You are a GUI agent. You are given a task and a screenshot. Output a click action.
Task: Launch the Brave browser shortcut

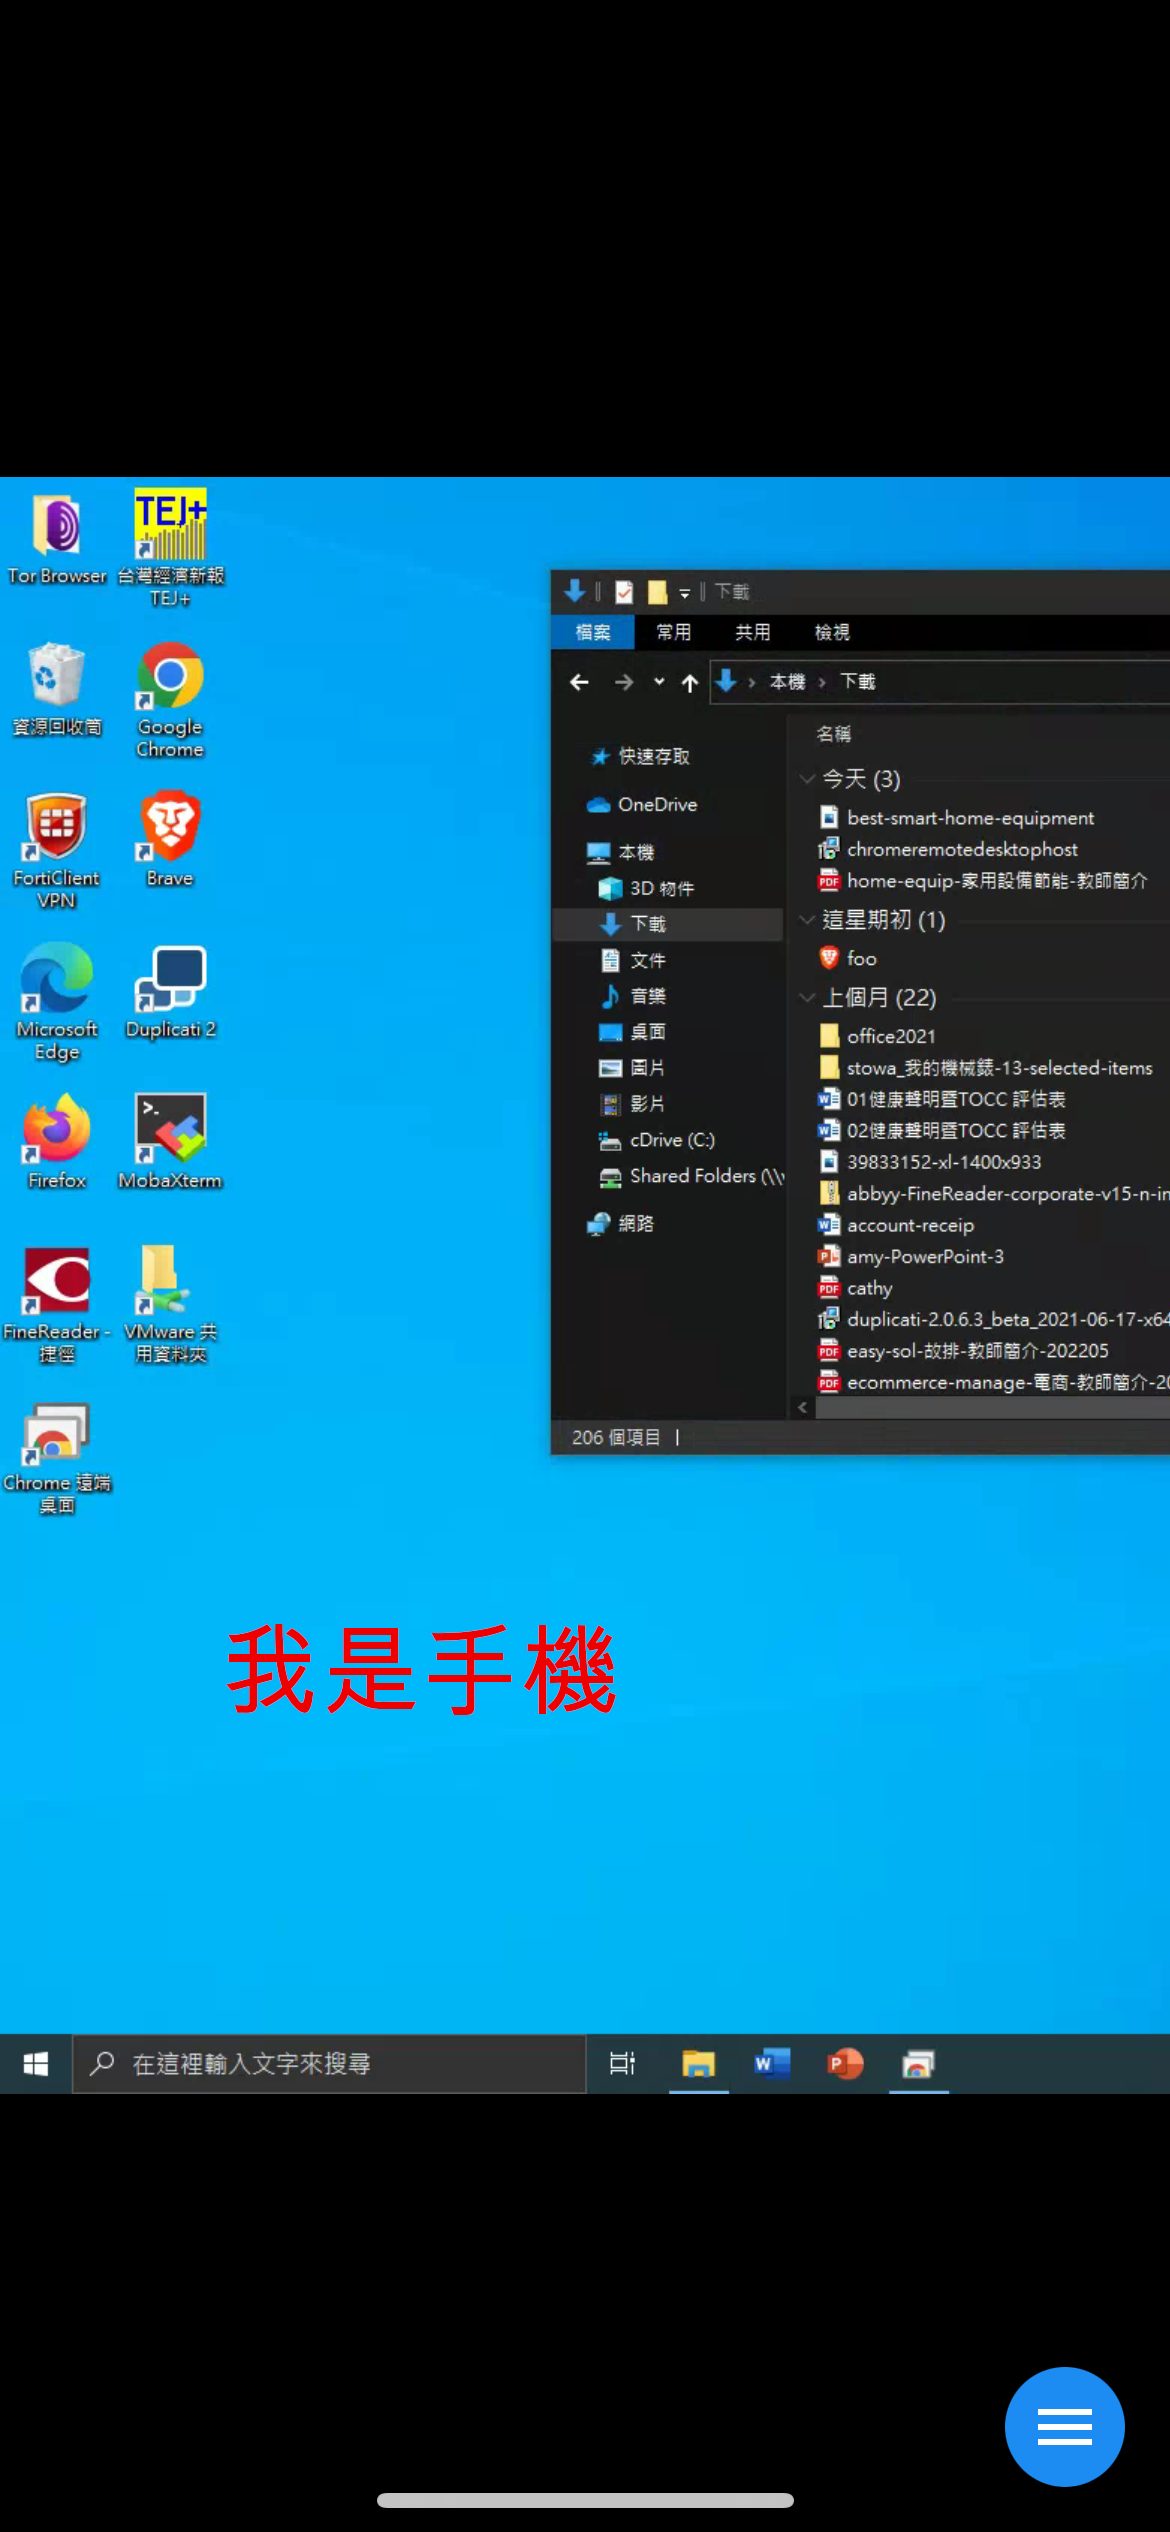(x=170, y=828)
